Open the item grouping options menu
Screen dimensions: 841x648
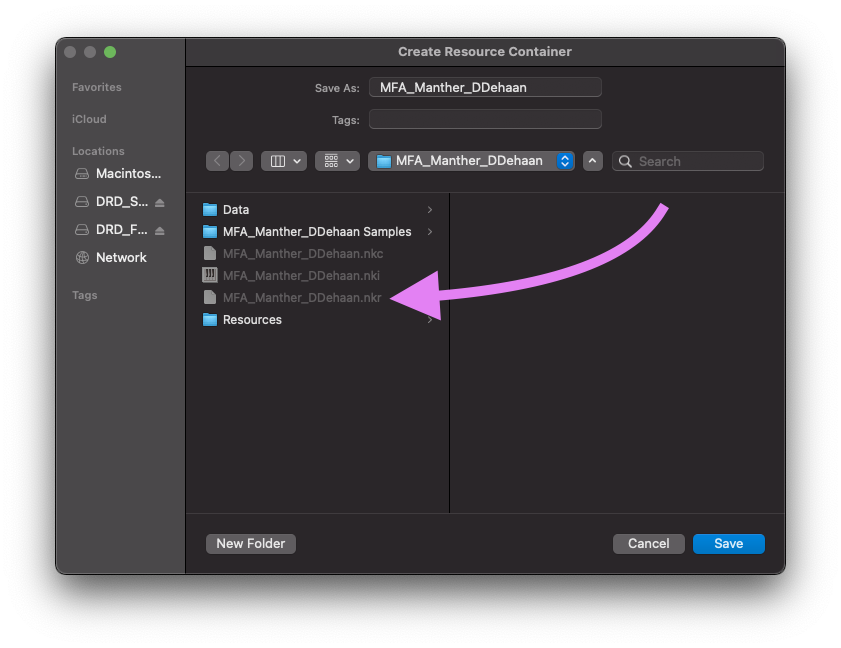(x=337, y=161)
